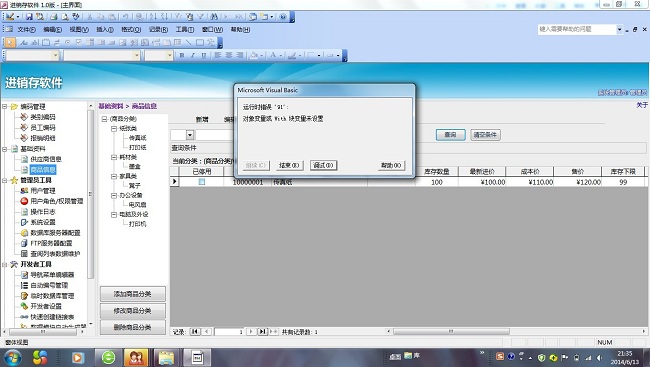Collapse the 管理员工具 tree node
The image size is (650, 367).
pos(5,180)
